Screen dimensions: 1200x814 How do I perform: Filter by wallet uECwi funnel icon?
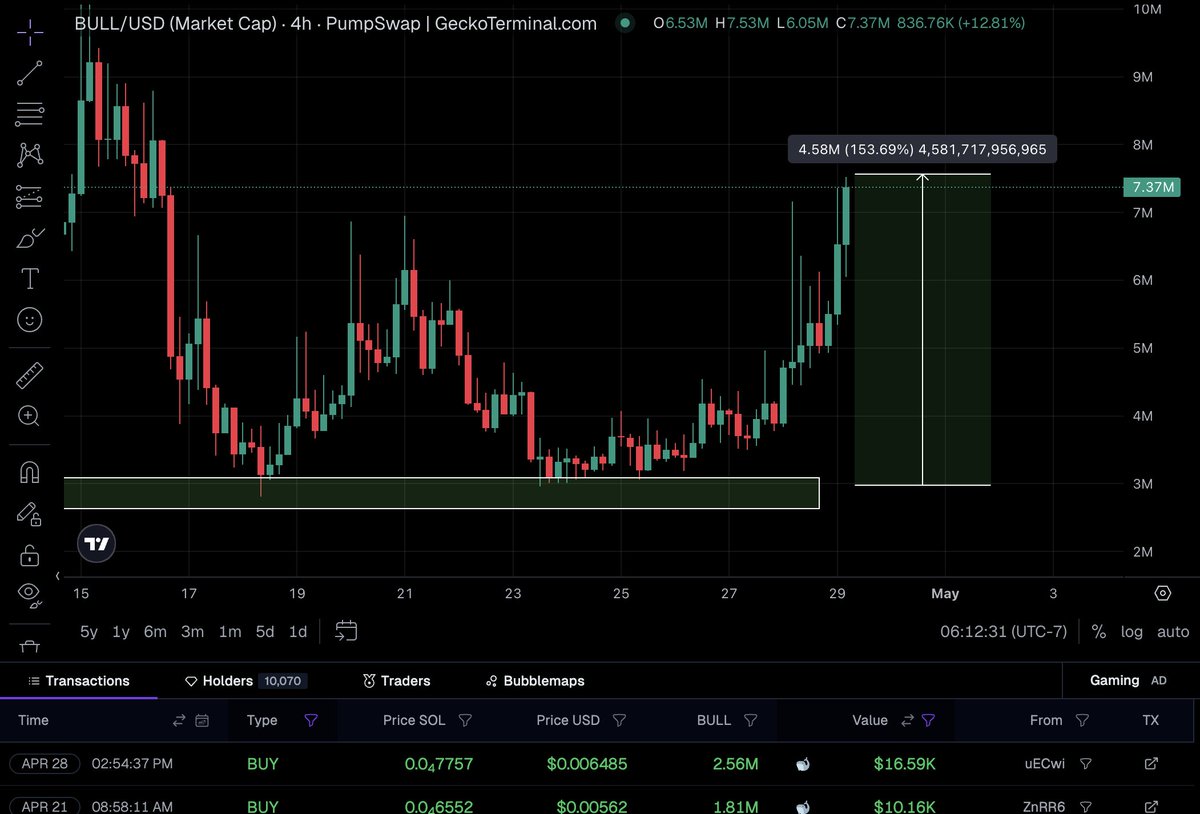(1086, 764)
